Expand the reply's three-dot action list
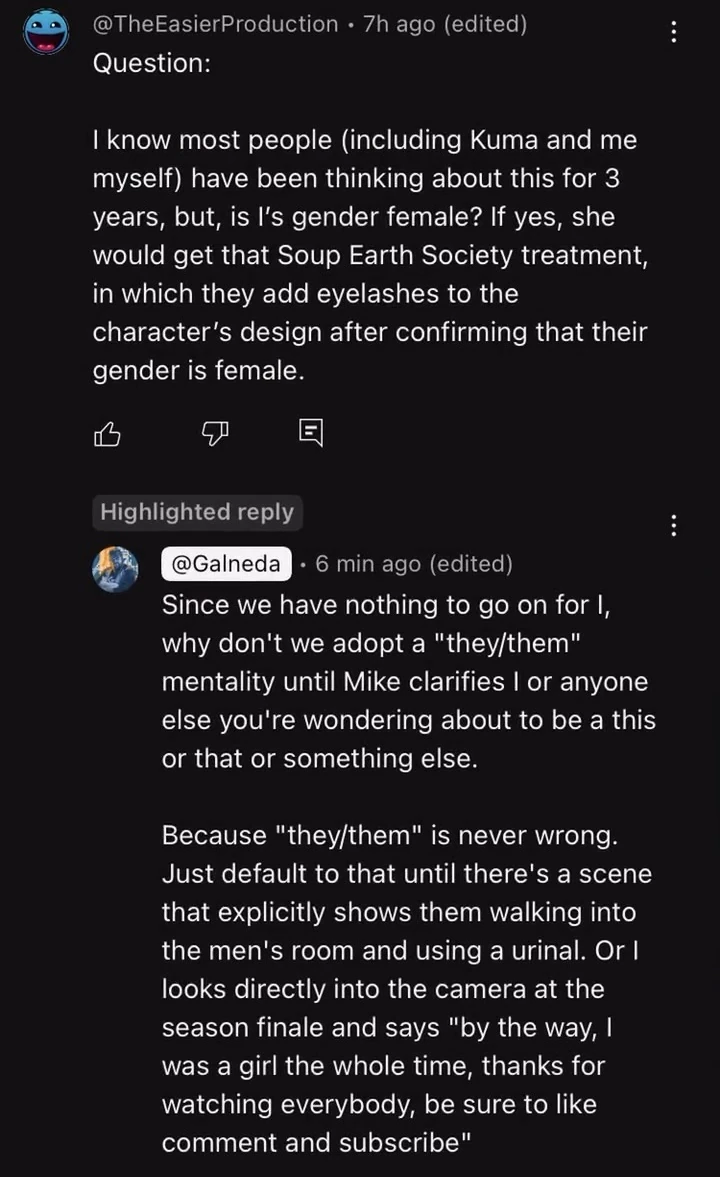Image resolution: width=720 pixels, height=1177 pixels. [x=675, y=525]
